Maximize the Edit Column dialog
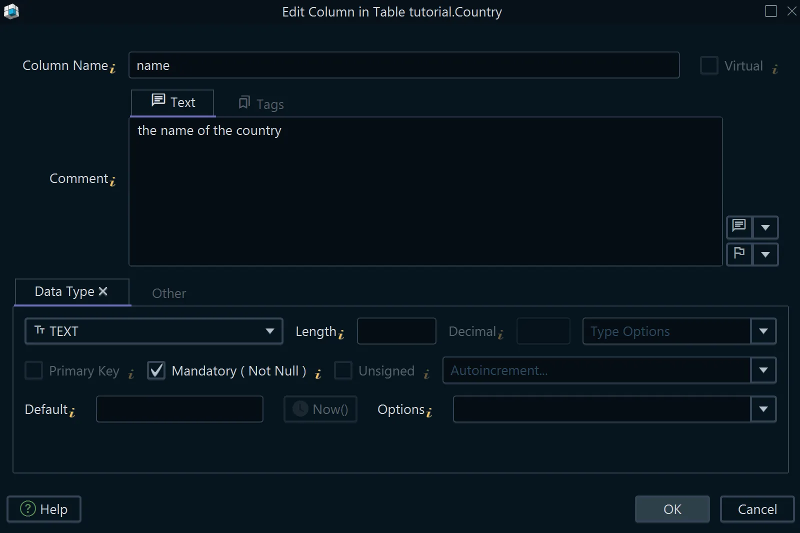 [x=771, y=11]
